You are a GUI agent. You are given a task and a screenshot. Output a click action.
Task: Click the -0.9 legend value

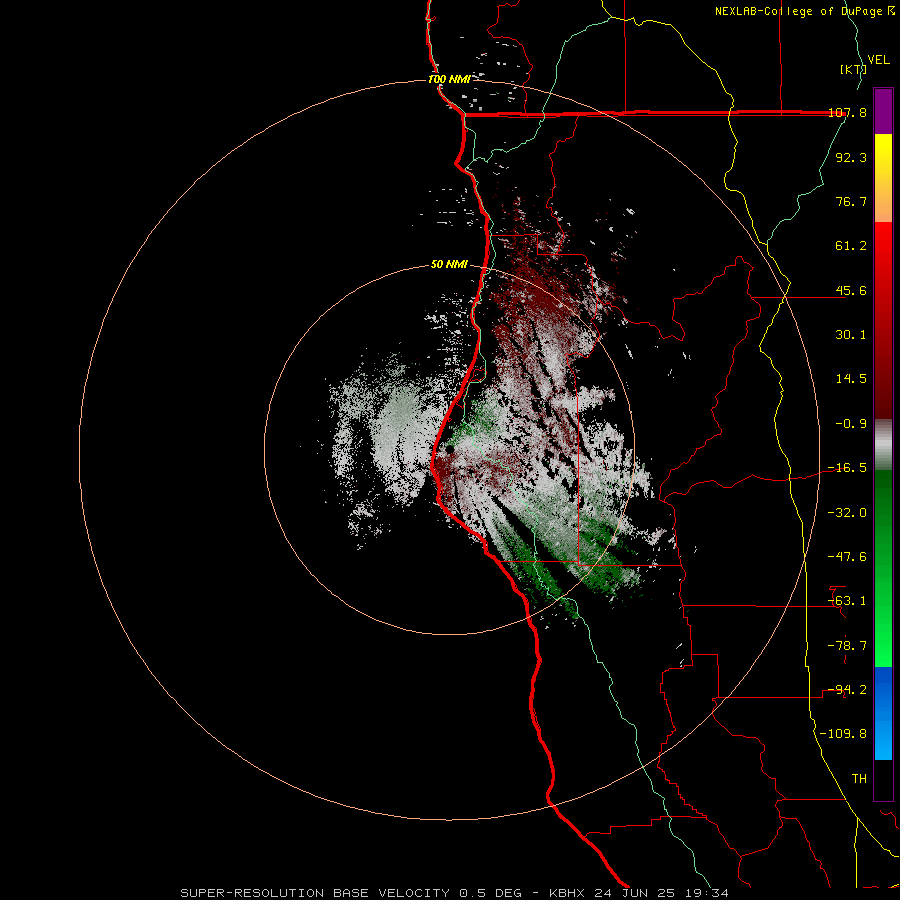851,424
